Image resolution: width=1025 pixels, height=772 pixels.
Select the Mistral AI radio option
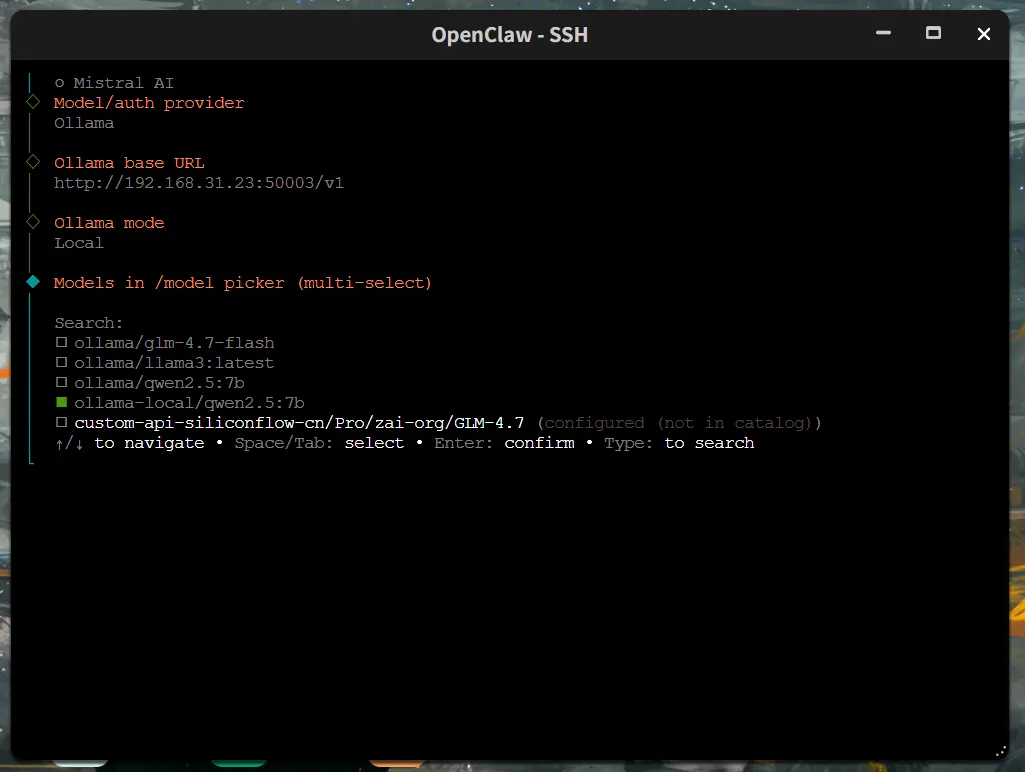pyautogui.click(x=59, y=83)
